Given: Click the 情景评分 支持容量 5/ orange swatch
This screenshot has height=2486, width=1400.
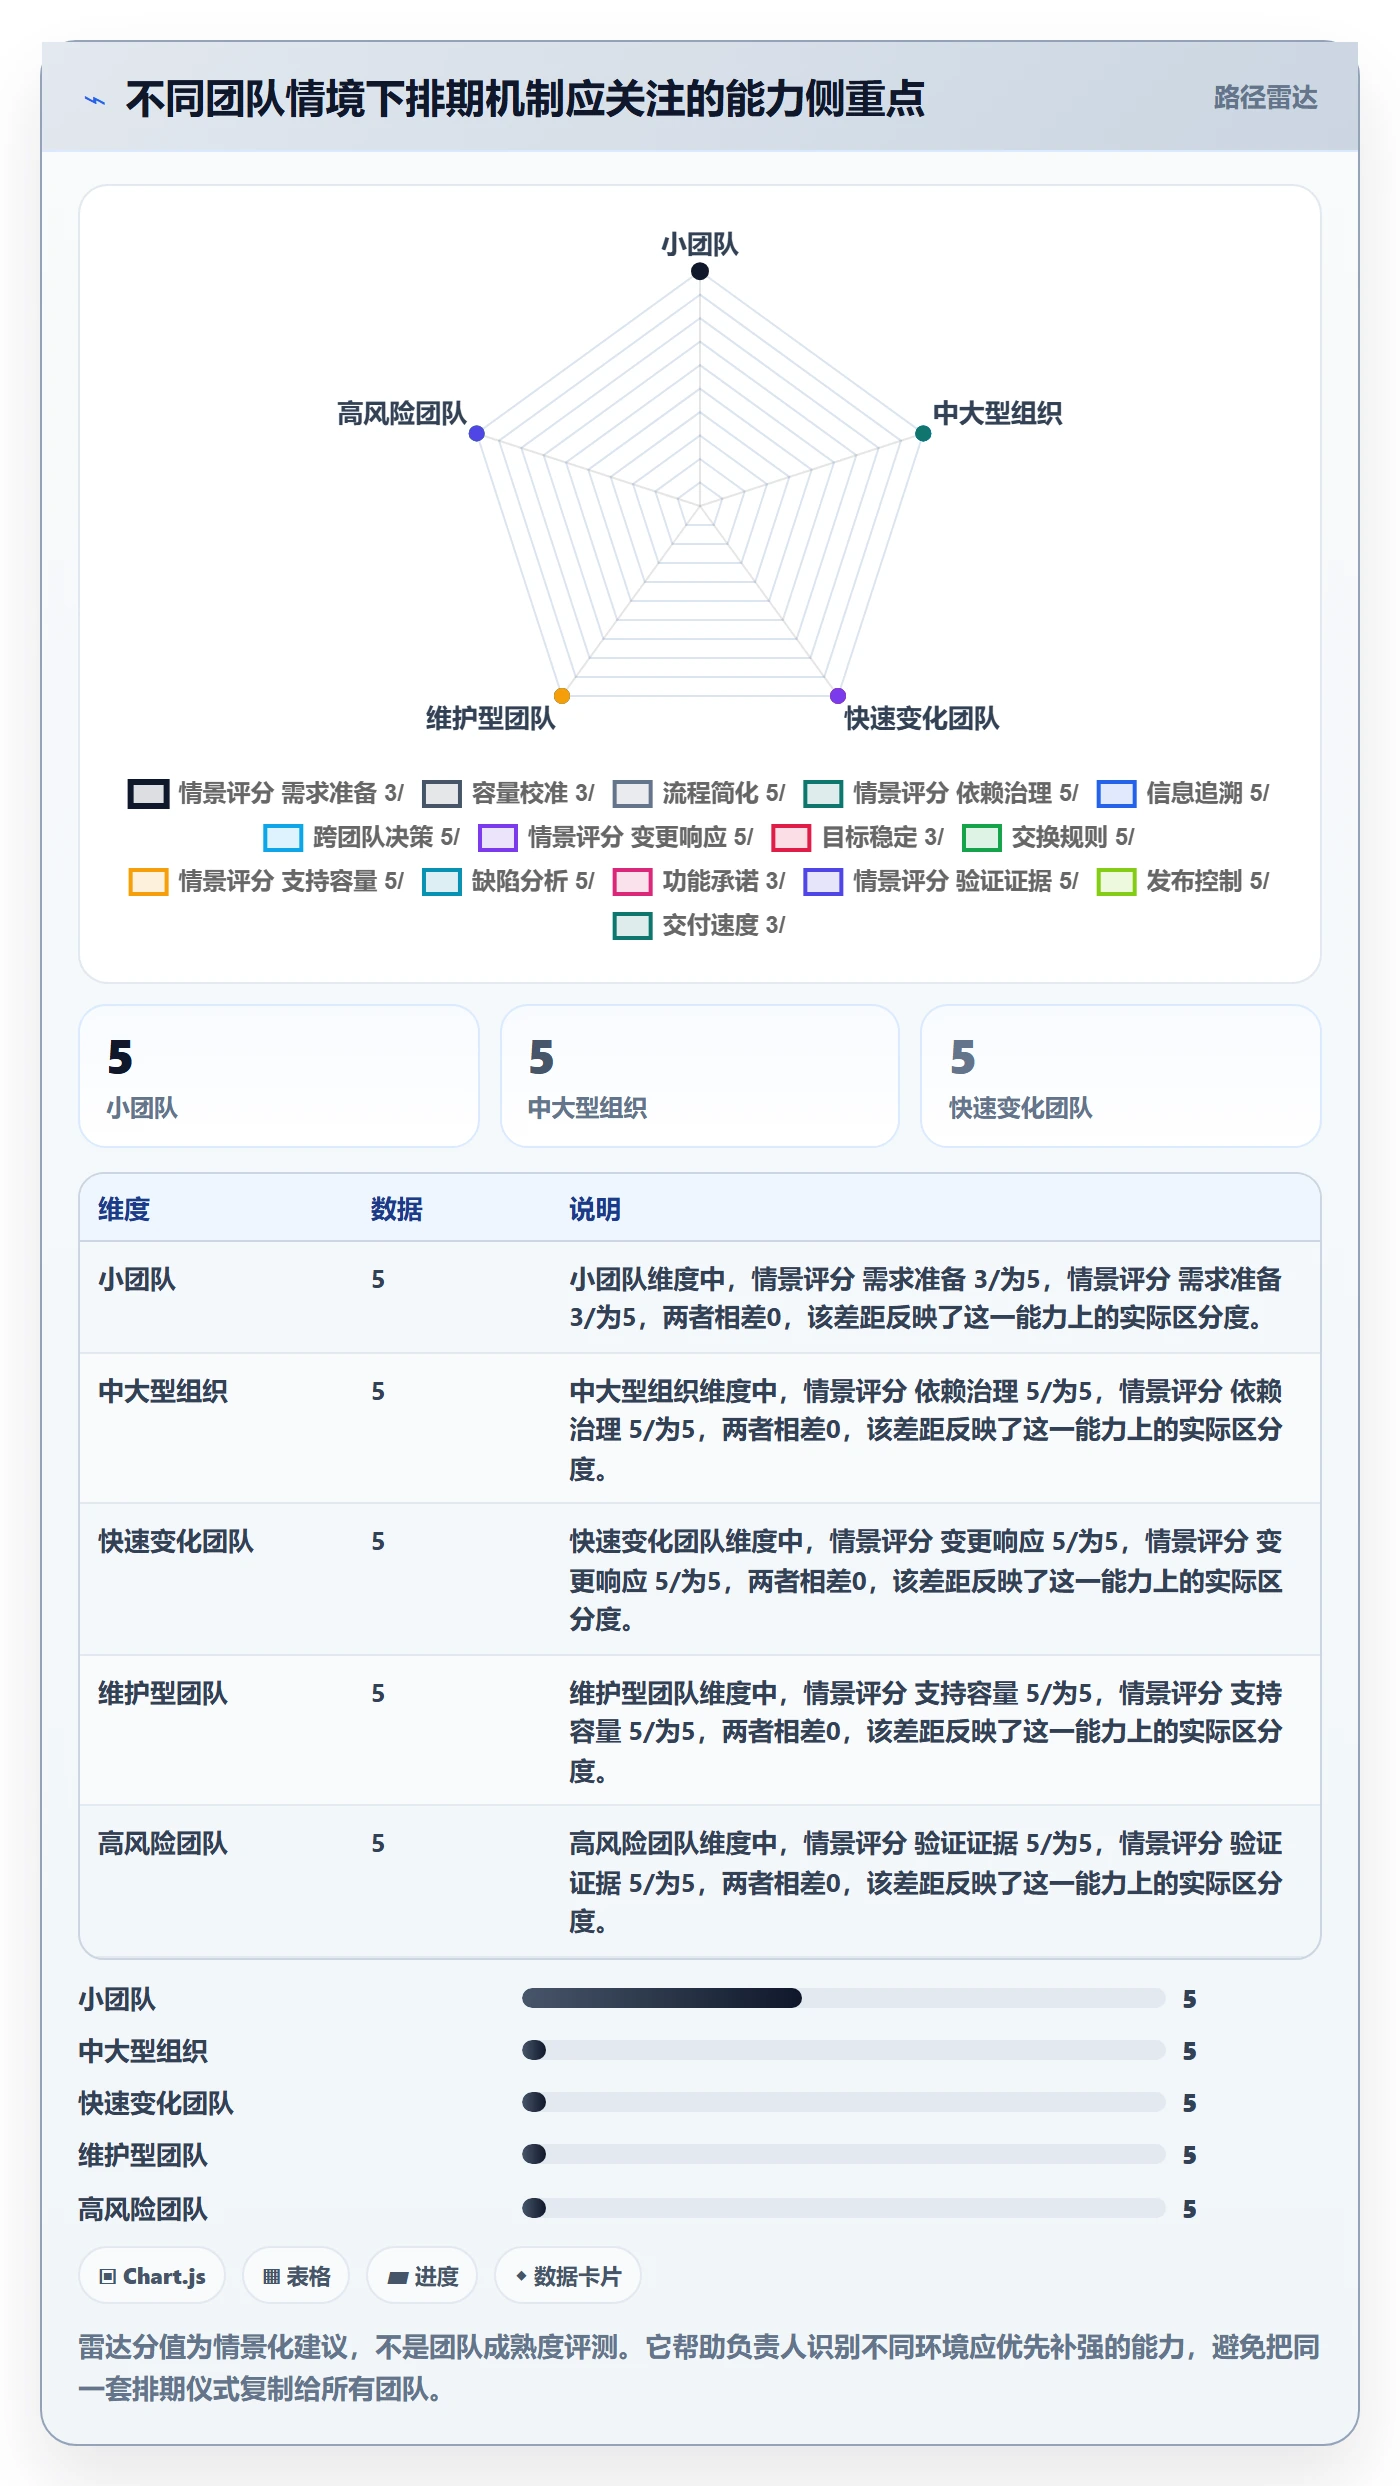Looking at the screenshot, I should point(148,881).
